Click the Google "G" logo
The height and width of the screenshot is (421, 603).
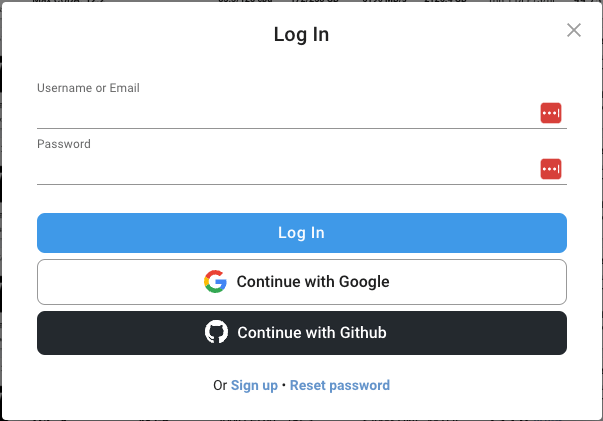pos(215,282)
